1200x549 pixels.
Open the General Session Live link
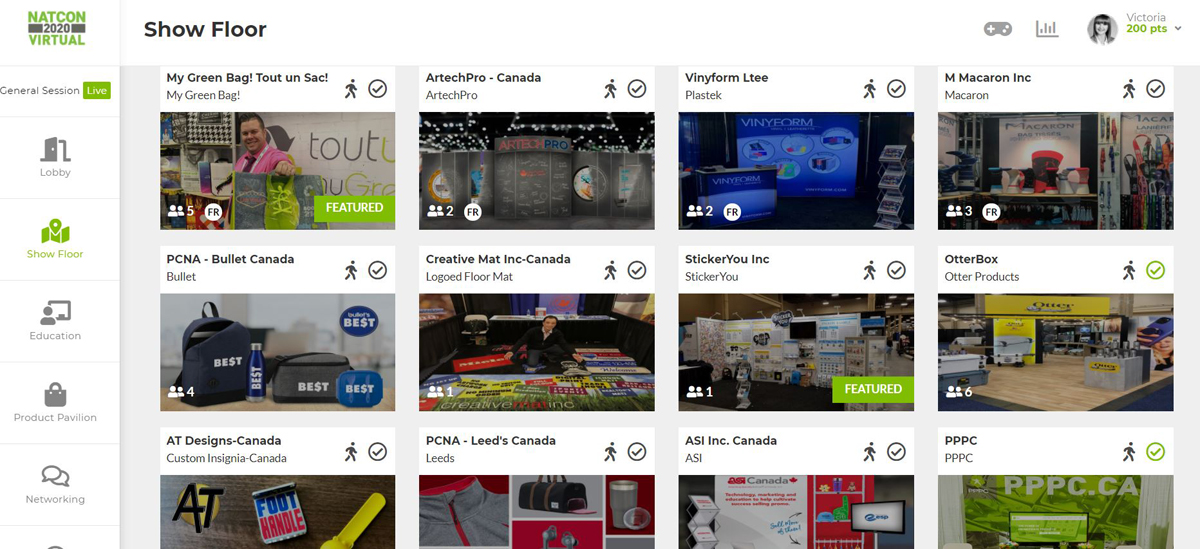pos(55,90)
